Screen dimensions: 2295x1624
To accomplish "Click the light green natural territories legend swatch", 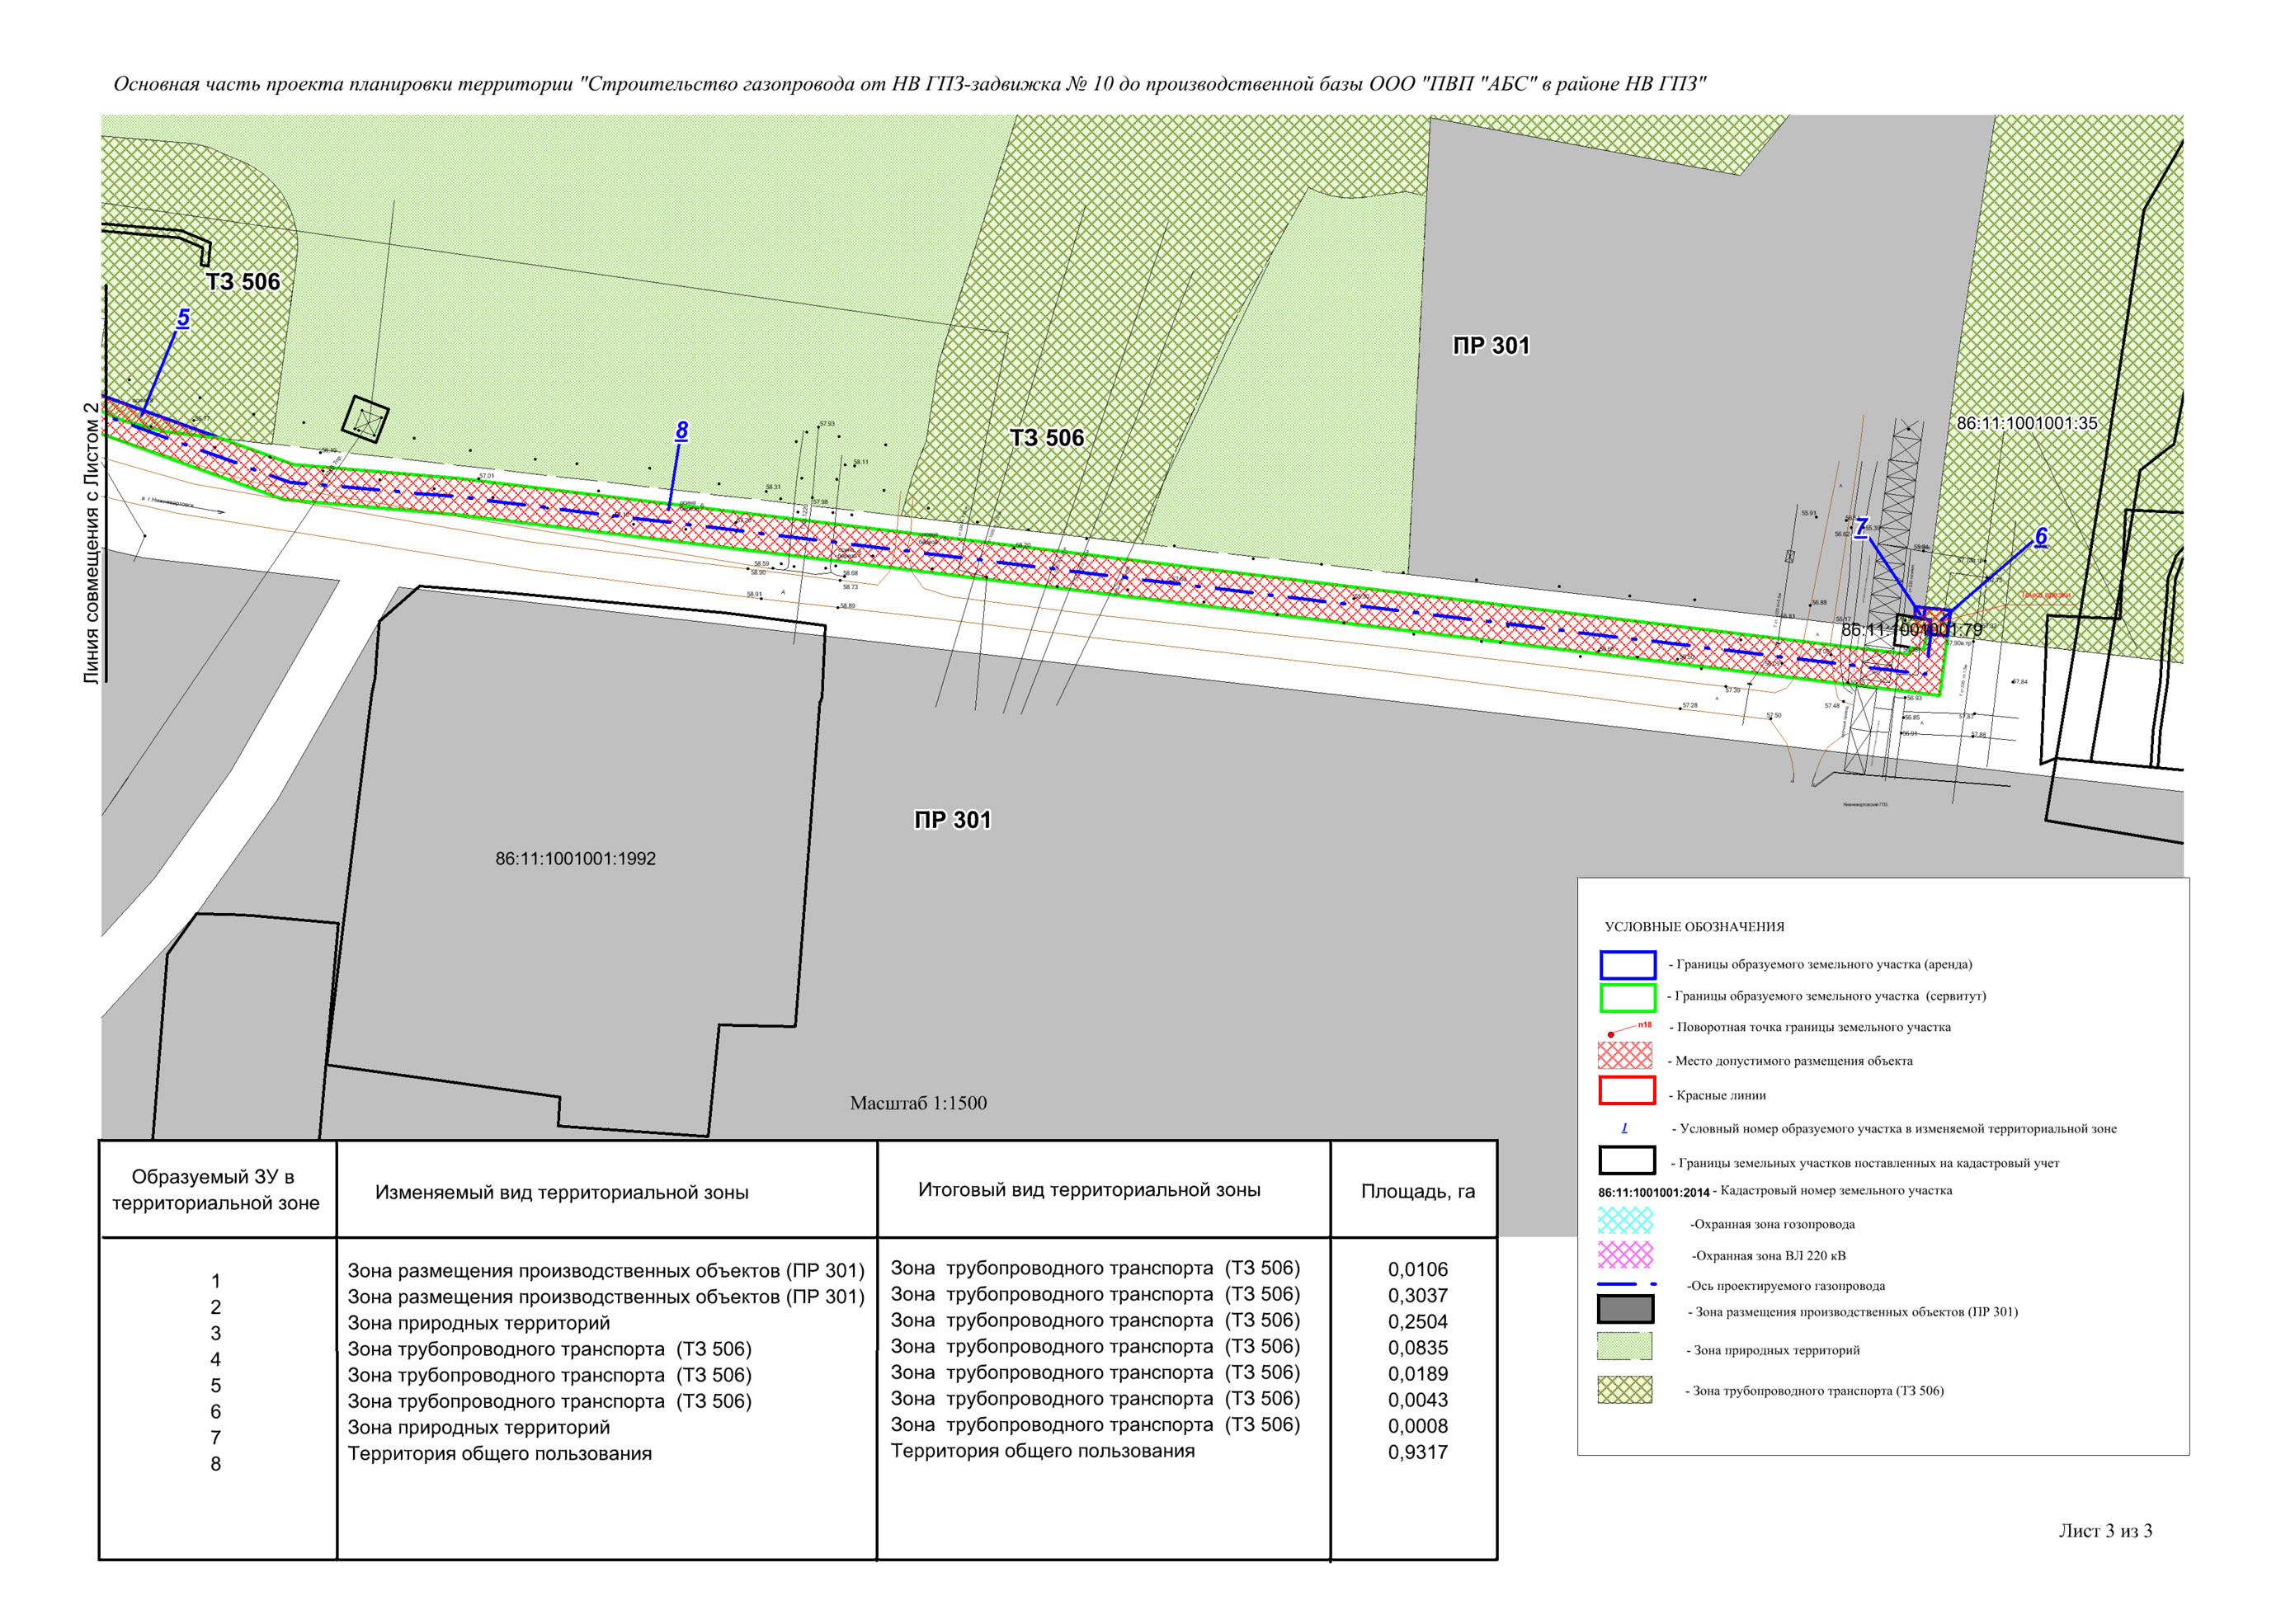I will 1624,1346.
